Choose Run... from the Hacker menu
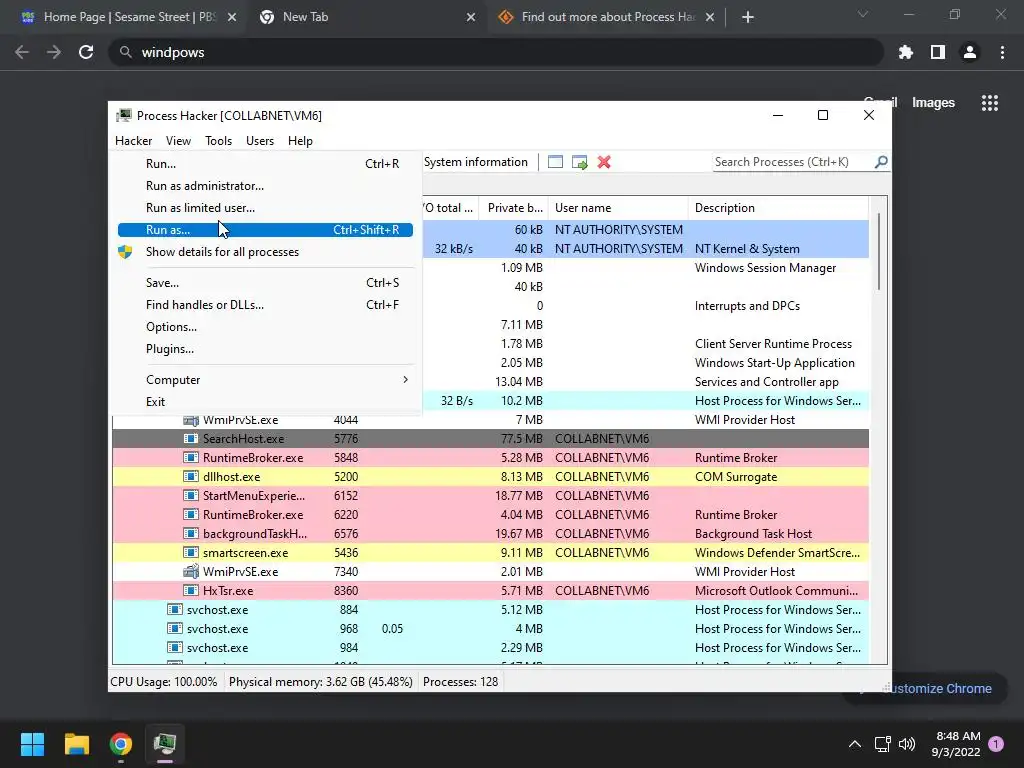Screen dimensions: 1024x768 (265, 164)
